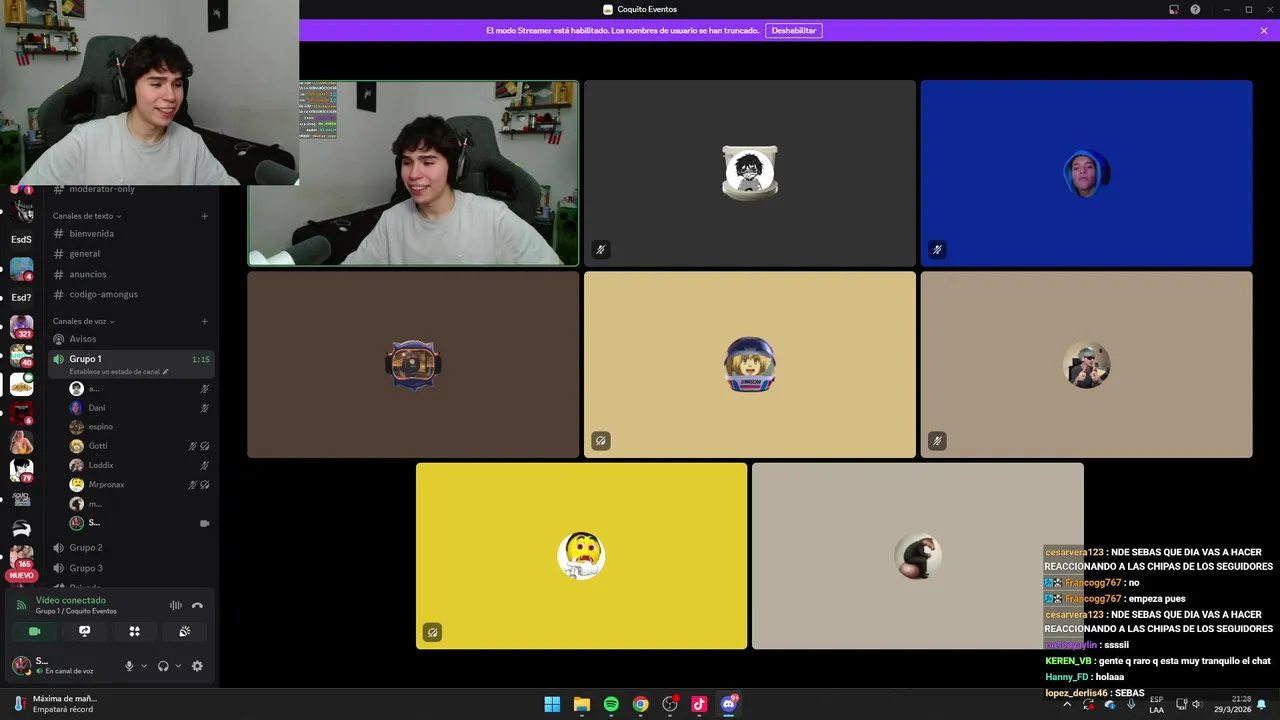
Task: Open the 21:28 clock and date
Action: click(x=1232, y=704)
